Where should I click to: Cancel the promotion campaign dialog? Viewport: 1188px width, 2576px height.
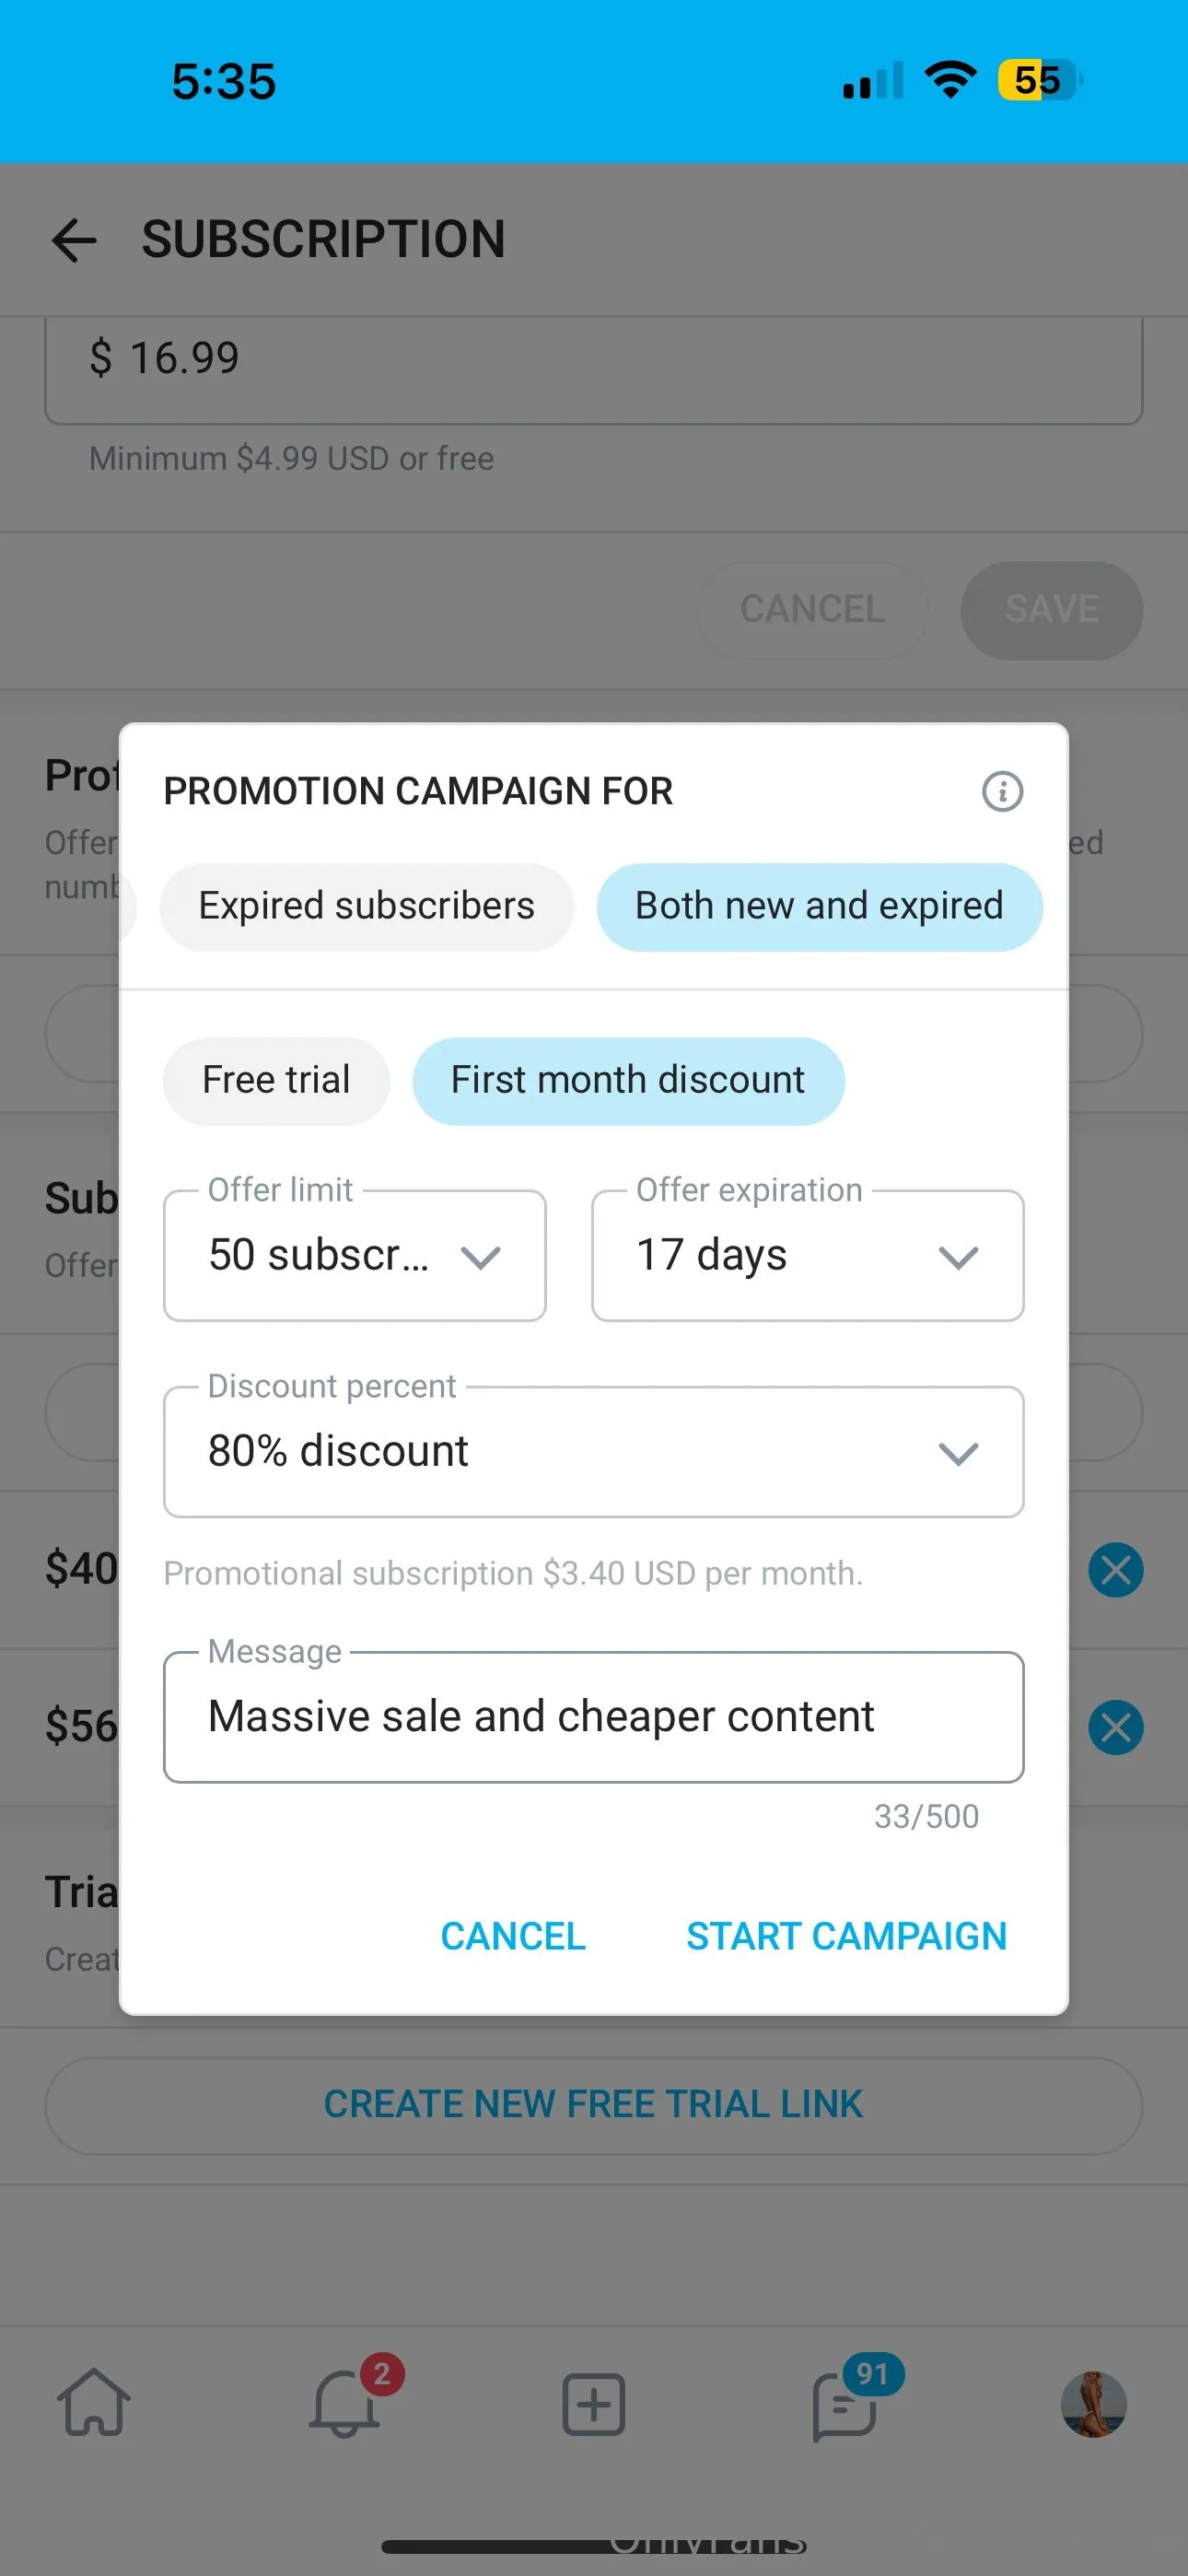pyautogui.click(x=513, y=1936)
